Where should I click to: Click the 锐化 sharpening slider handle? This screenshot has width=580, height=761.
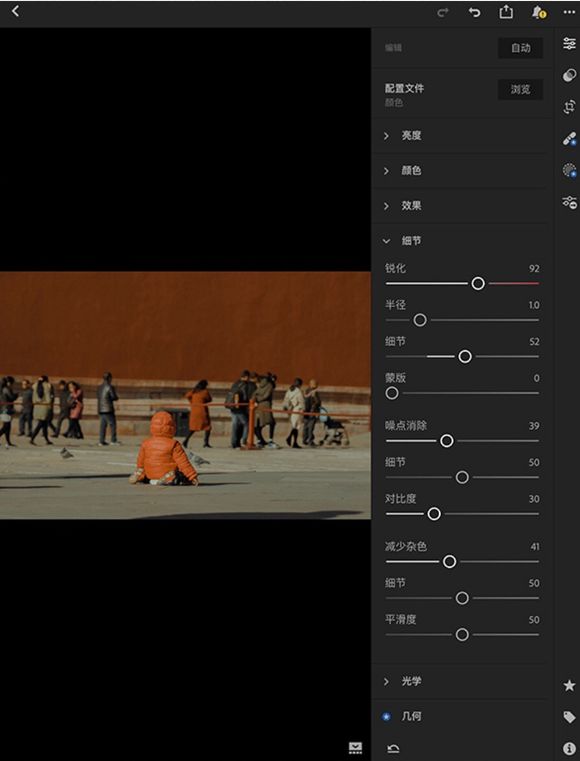(478, 283)
